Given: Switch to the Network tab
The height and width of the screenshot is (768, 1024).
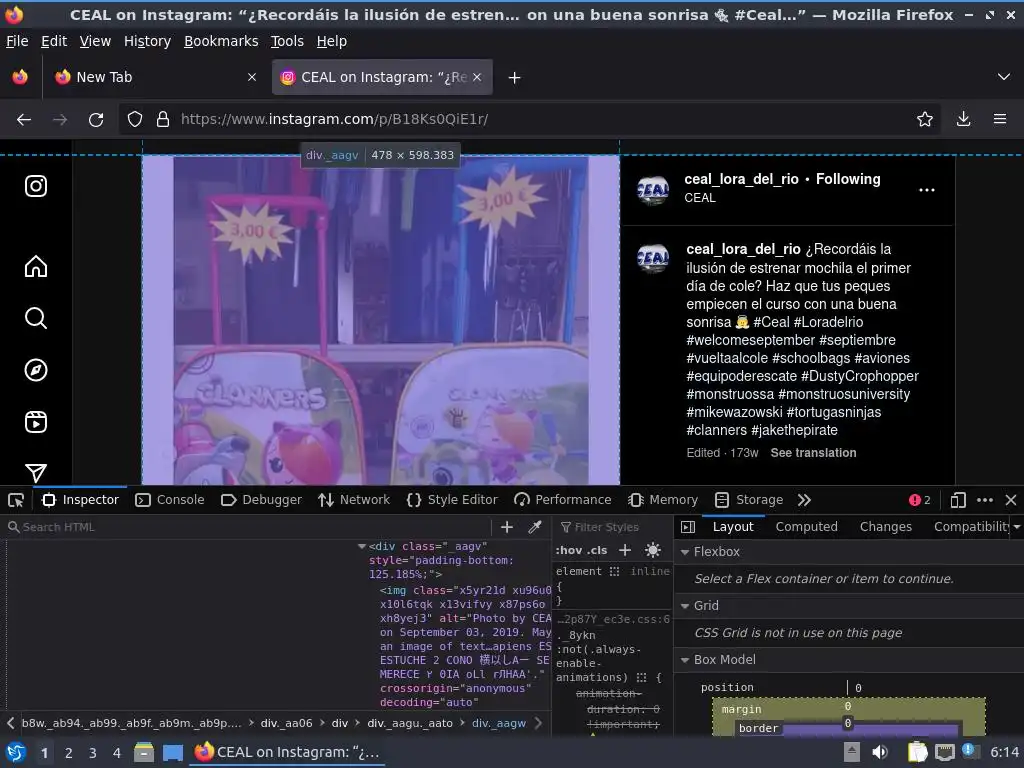Looking at the screenshot, I should (354, 500).
